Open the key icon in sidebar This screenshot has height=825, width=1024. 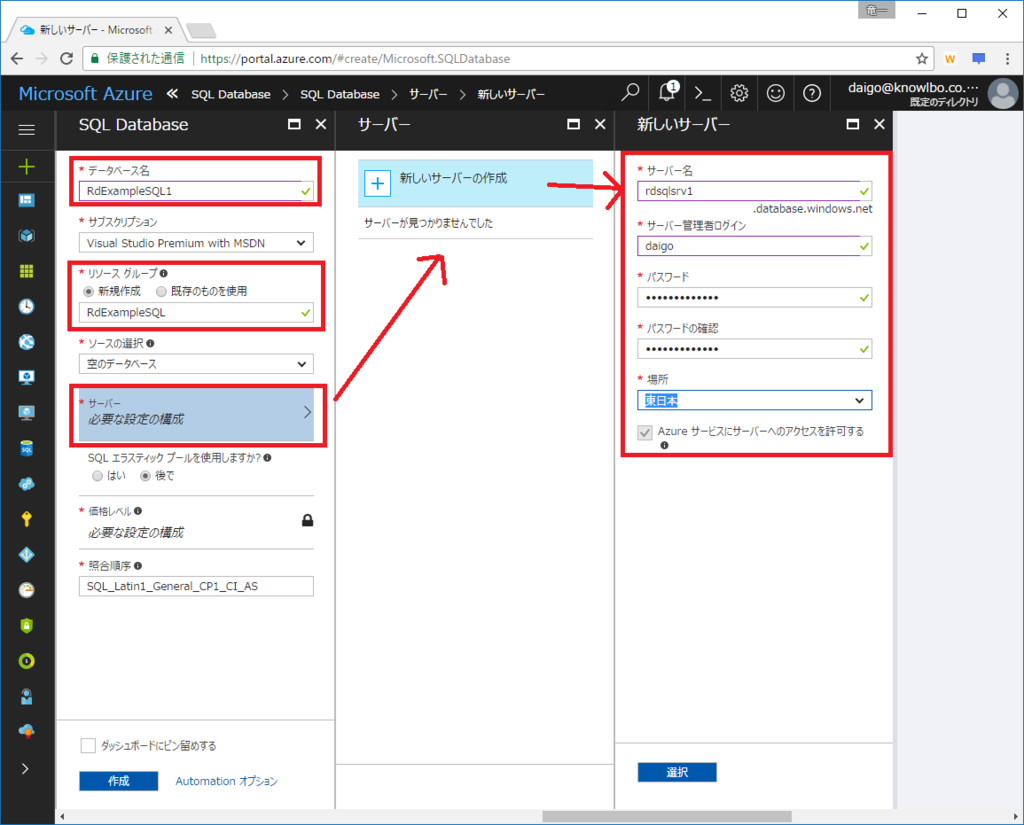click(x=27, y=519)
